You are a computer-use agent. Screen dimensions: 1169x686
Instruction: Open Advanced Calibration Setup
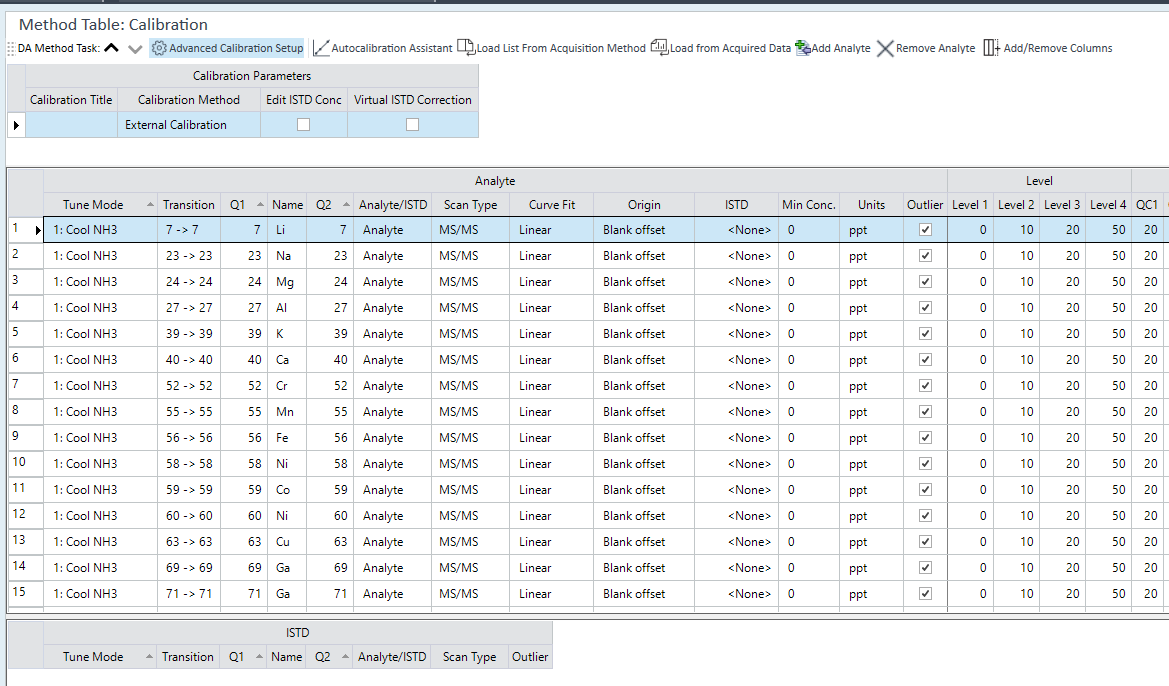click(227, 48)
